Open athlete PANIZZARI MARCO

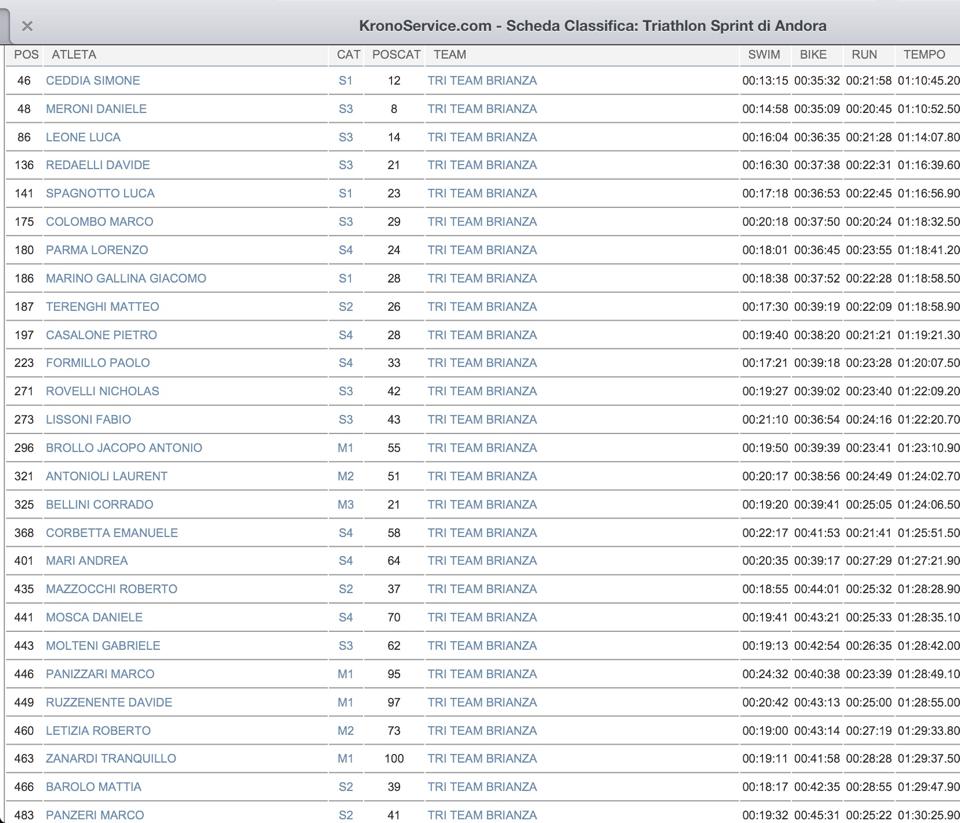pos(100,674)
